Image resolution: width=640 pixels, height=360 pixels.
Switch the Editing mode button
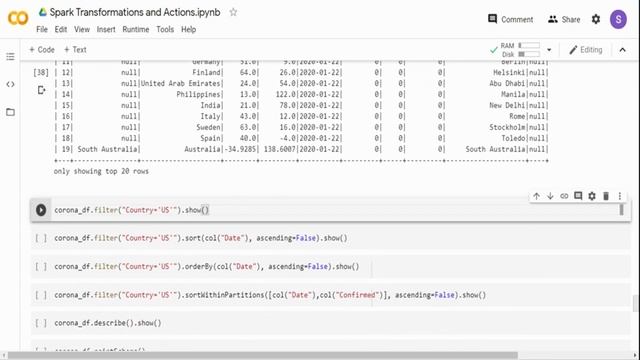586,50
